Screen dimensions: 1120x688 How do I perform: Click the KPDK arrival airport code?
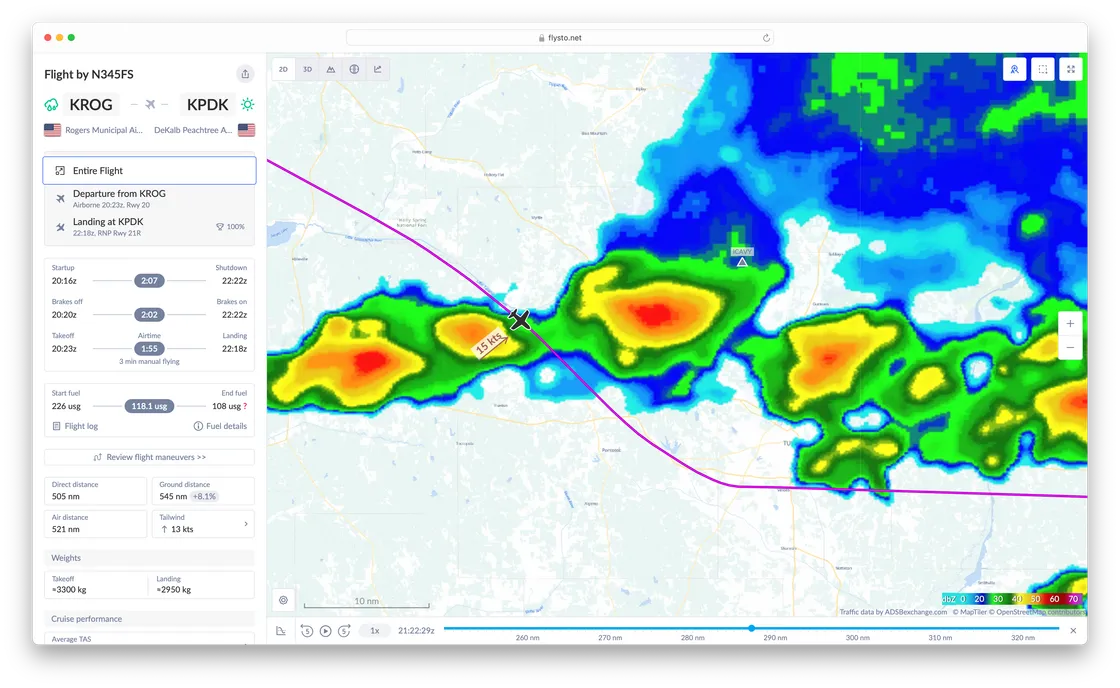pos(207,104)
